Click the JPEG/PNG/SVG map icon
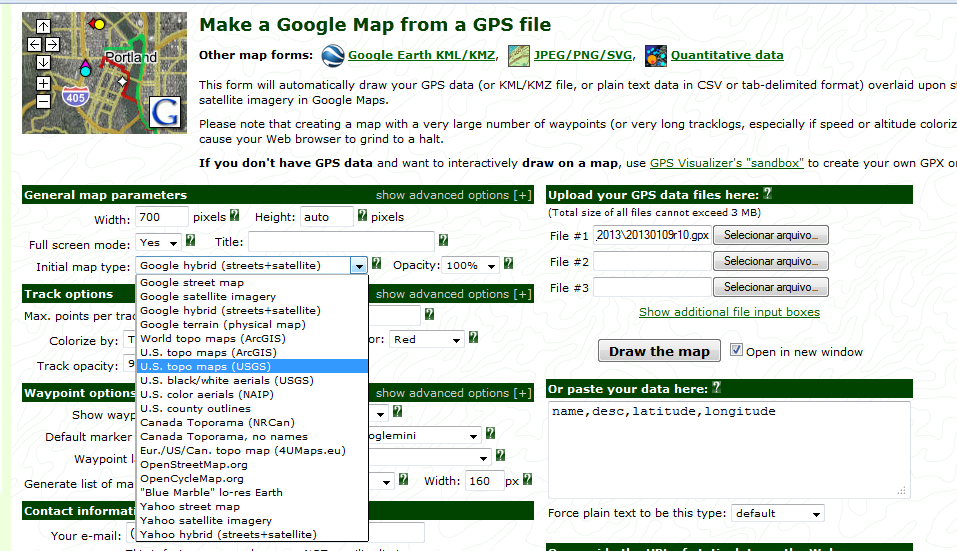The image size is (957, 551). point(519,55)
